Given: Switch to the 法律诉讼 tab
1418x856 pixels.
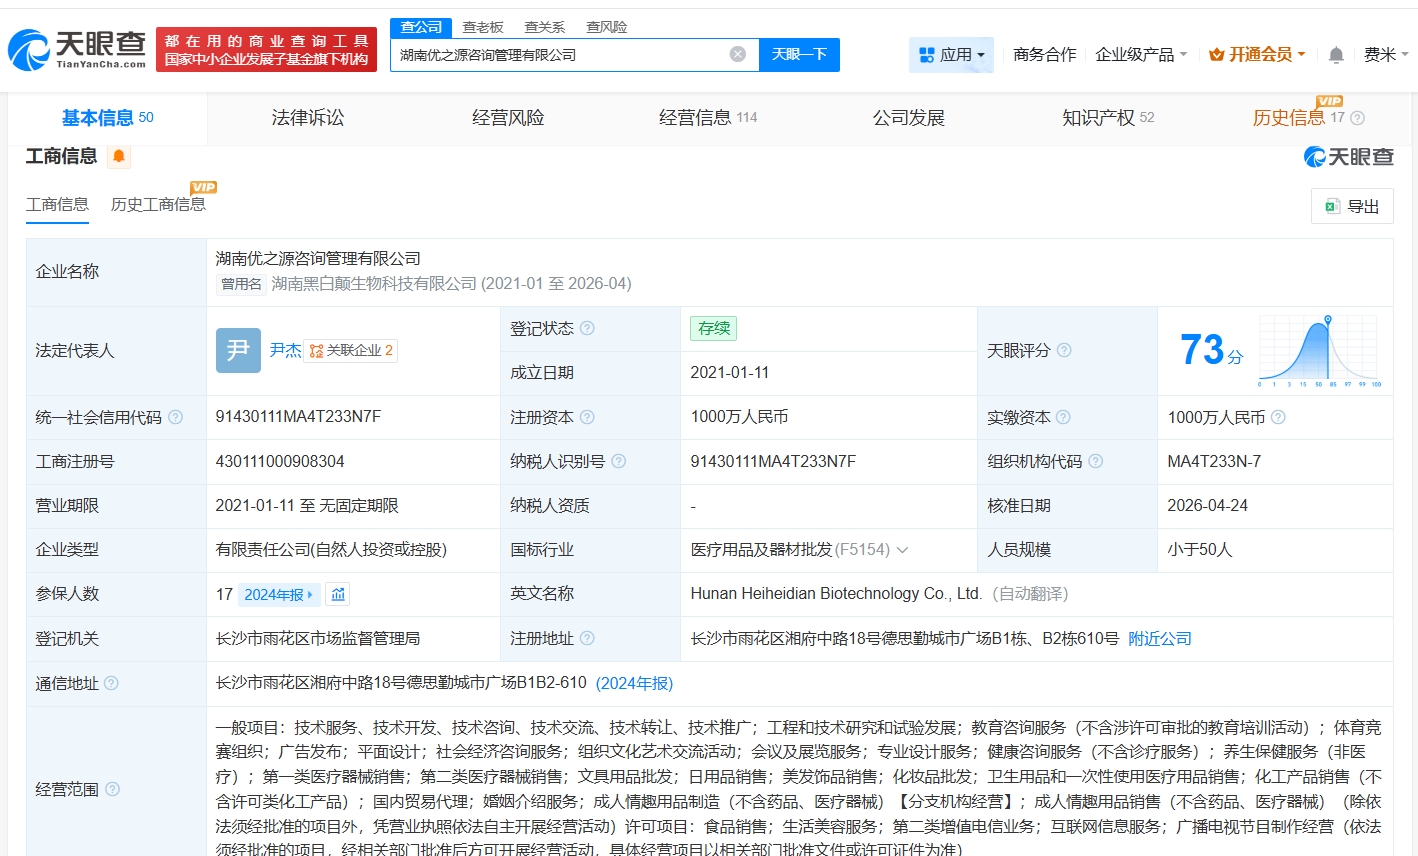Looking at the screenshot, I should [307, 118].
